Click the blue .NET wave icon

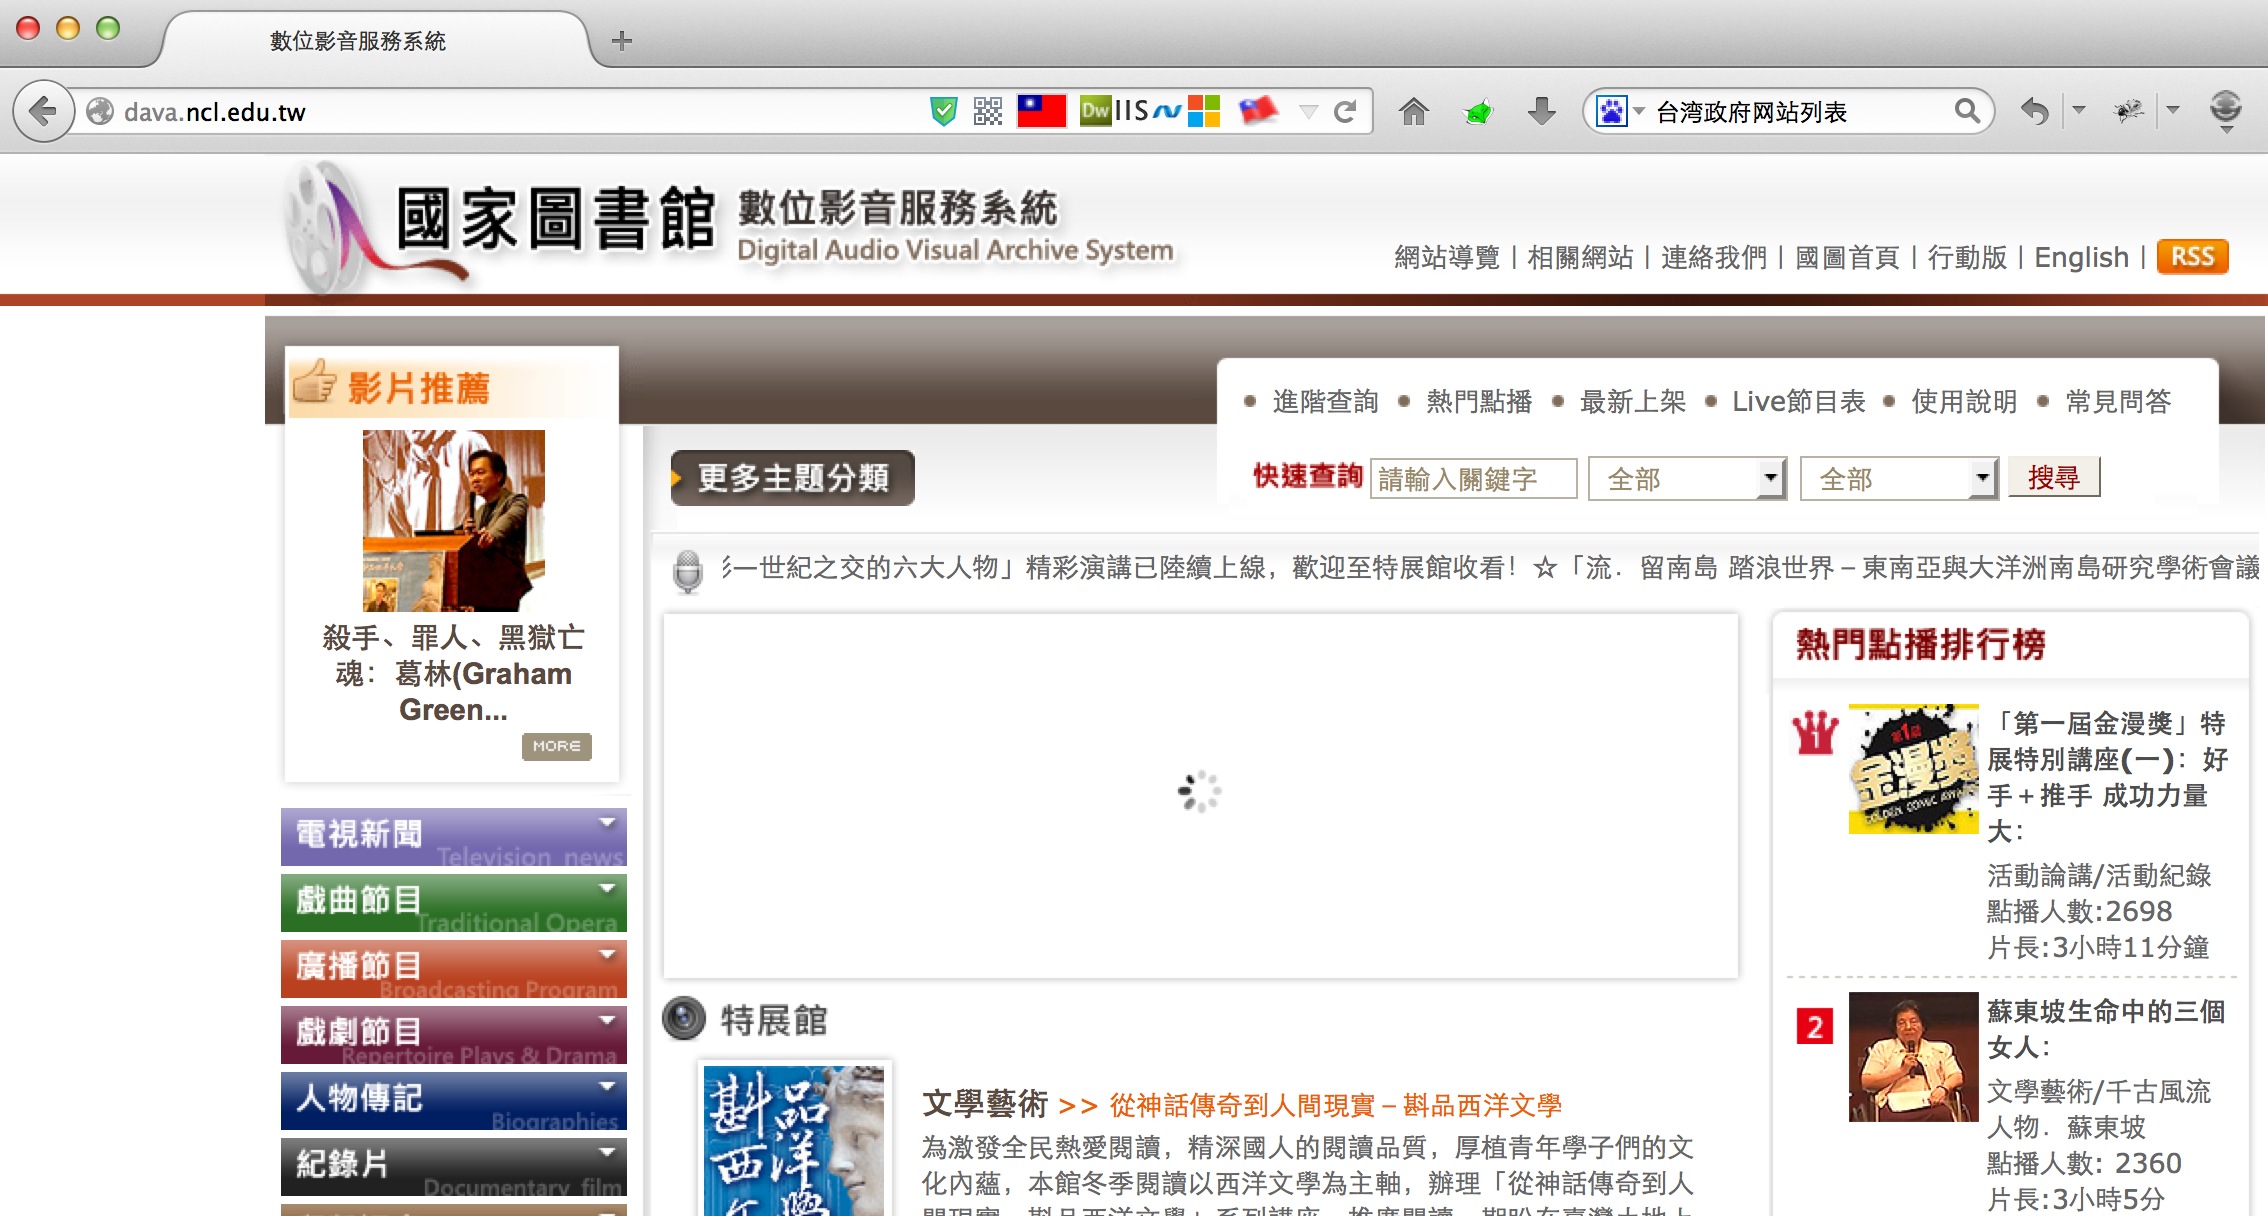coord(1167,111)
